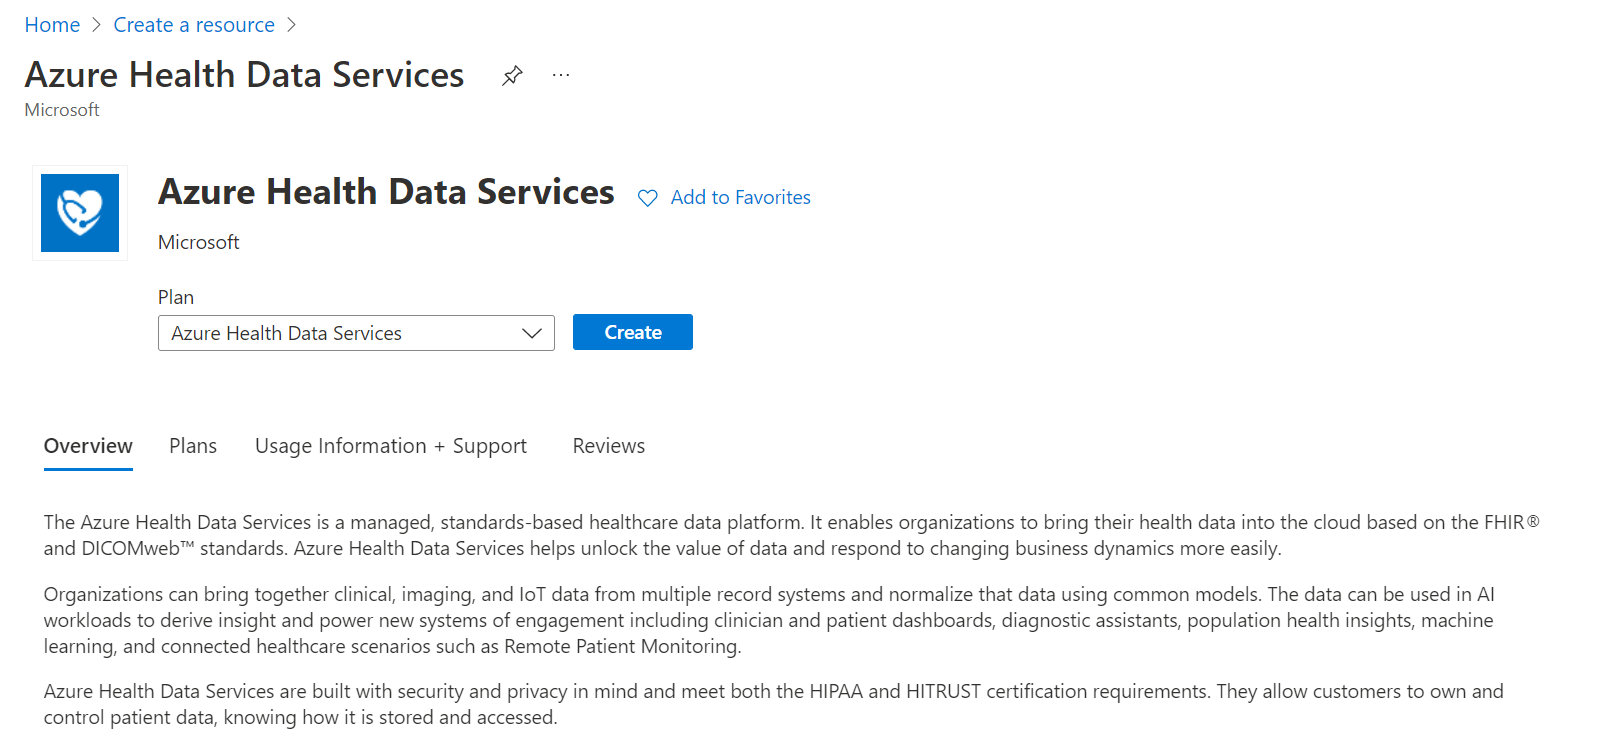The height and width of the screenshot is (744, 1609).
Task: Click the breadcrumb chevron after Create a resource
Action: pyautogui.click(x=292, y=25)
